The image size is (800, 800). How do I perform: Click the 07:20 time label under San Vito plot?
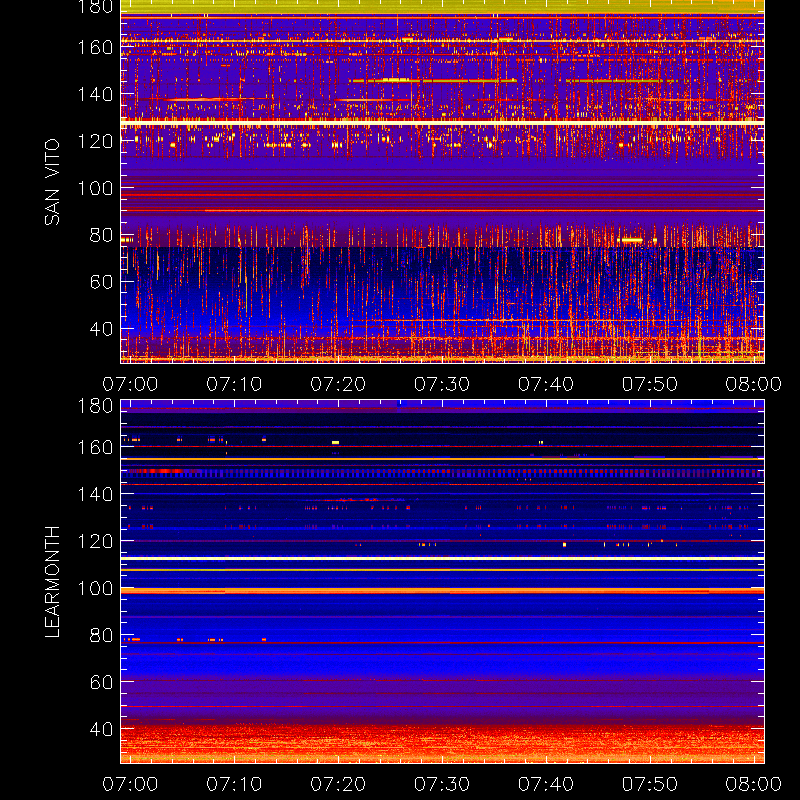coord(338,384)
